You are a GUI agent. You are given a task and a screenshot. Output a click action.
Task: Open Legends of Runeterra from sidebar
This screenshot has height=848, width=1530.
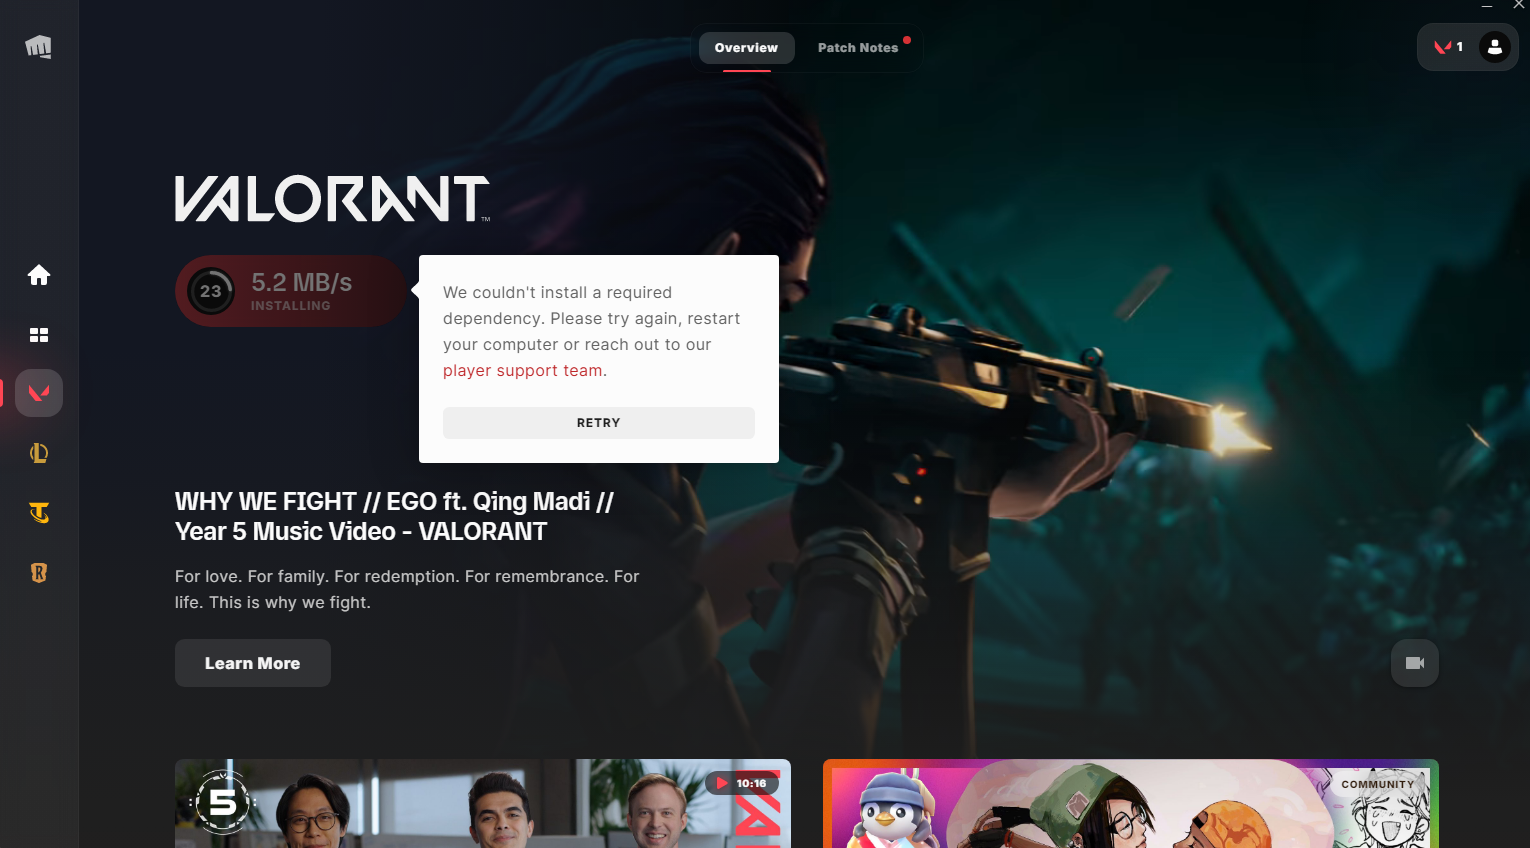coord(39,573)
